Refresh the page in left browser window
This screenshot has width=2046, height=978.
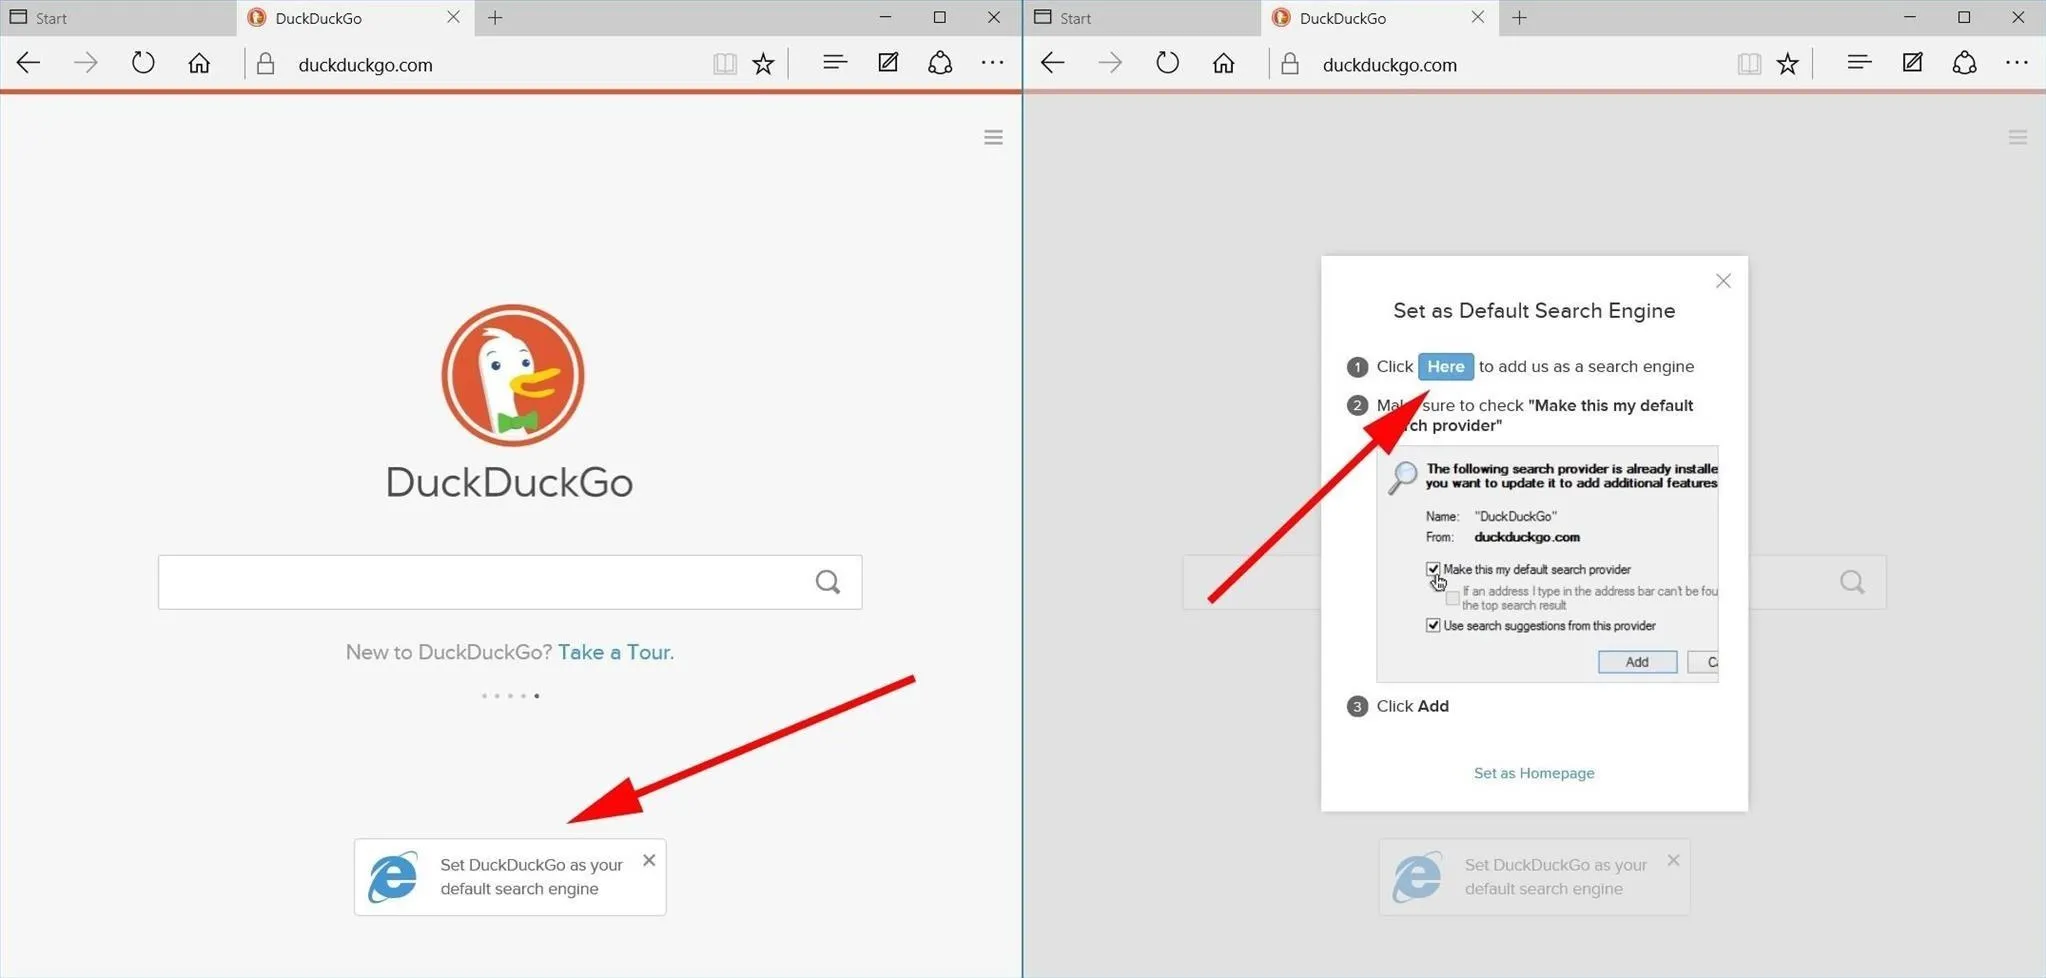point(143,63)
